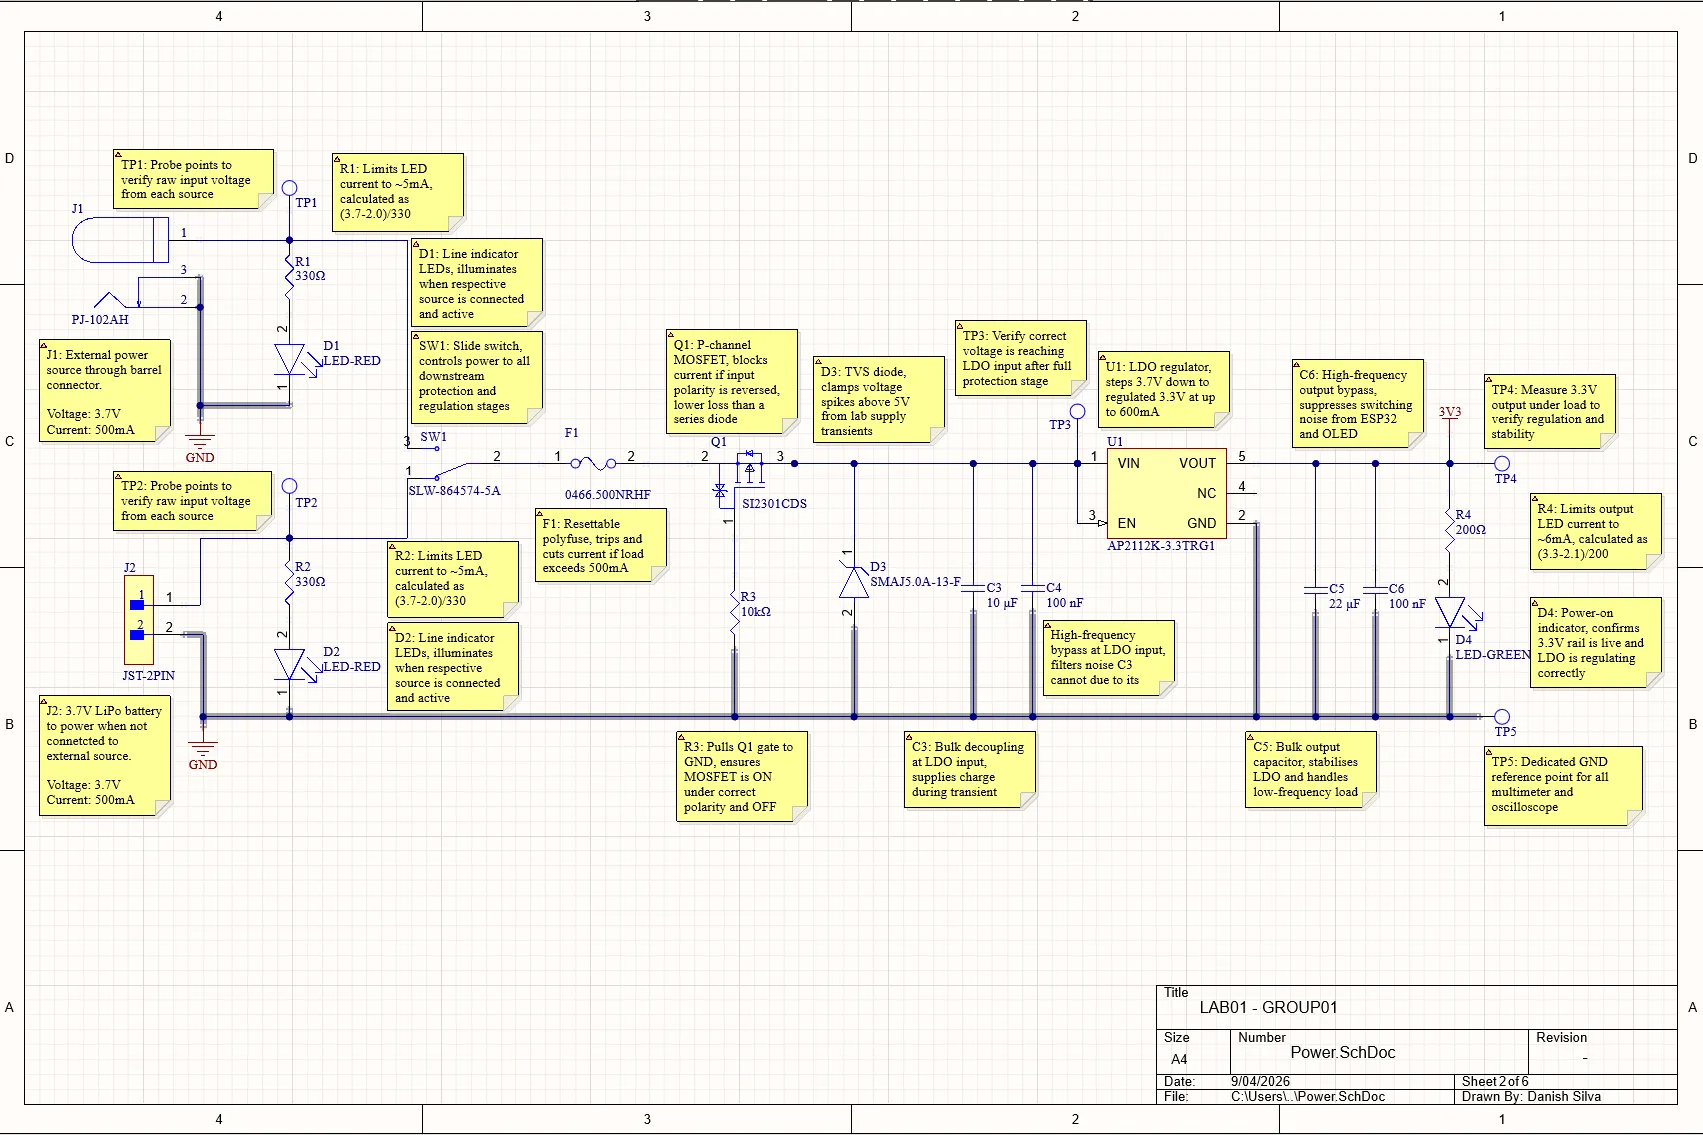Collapse the Q1 P-channel MOSFET note
1703x1135 pixels.
pyautogui.click(x=670, y=334)
